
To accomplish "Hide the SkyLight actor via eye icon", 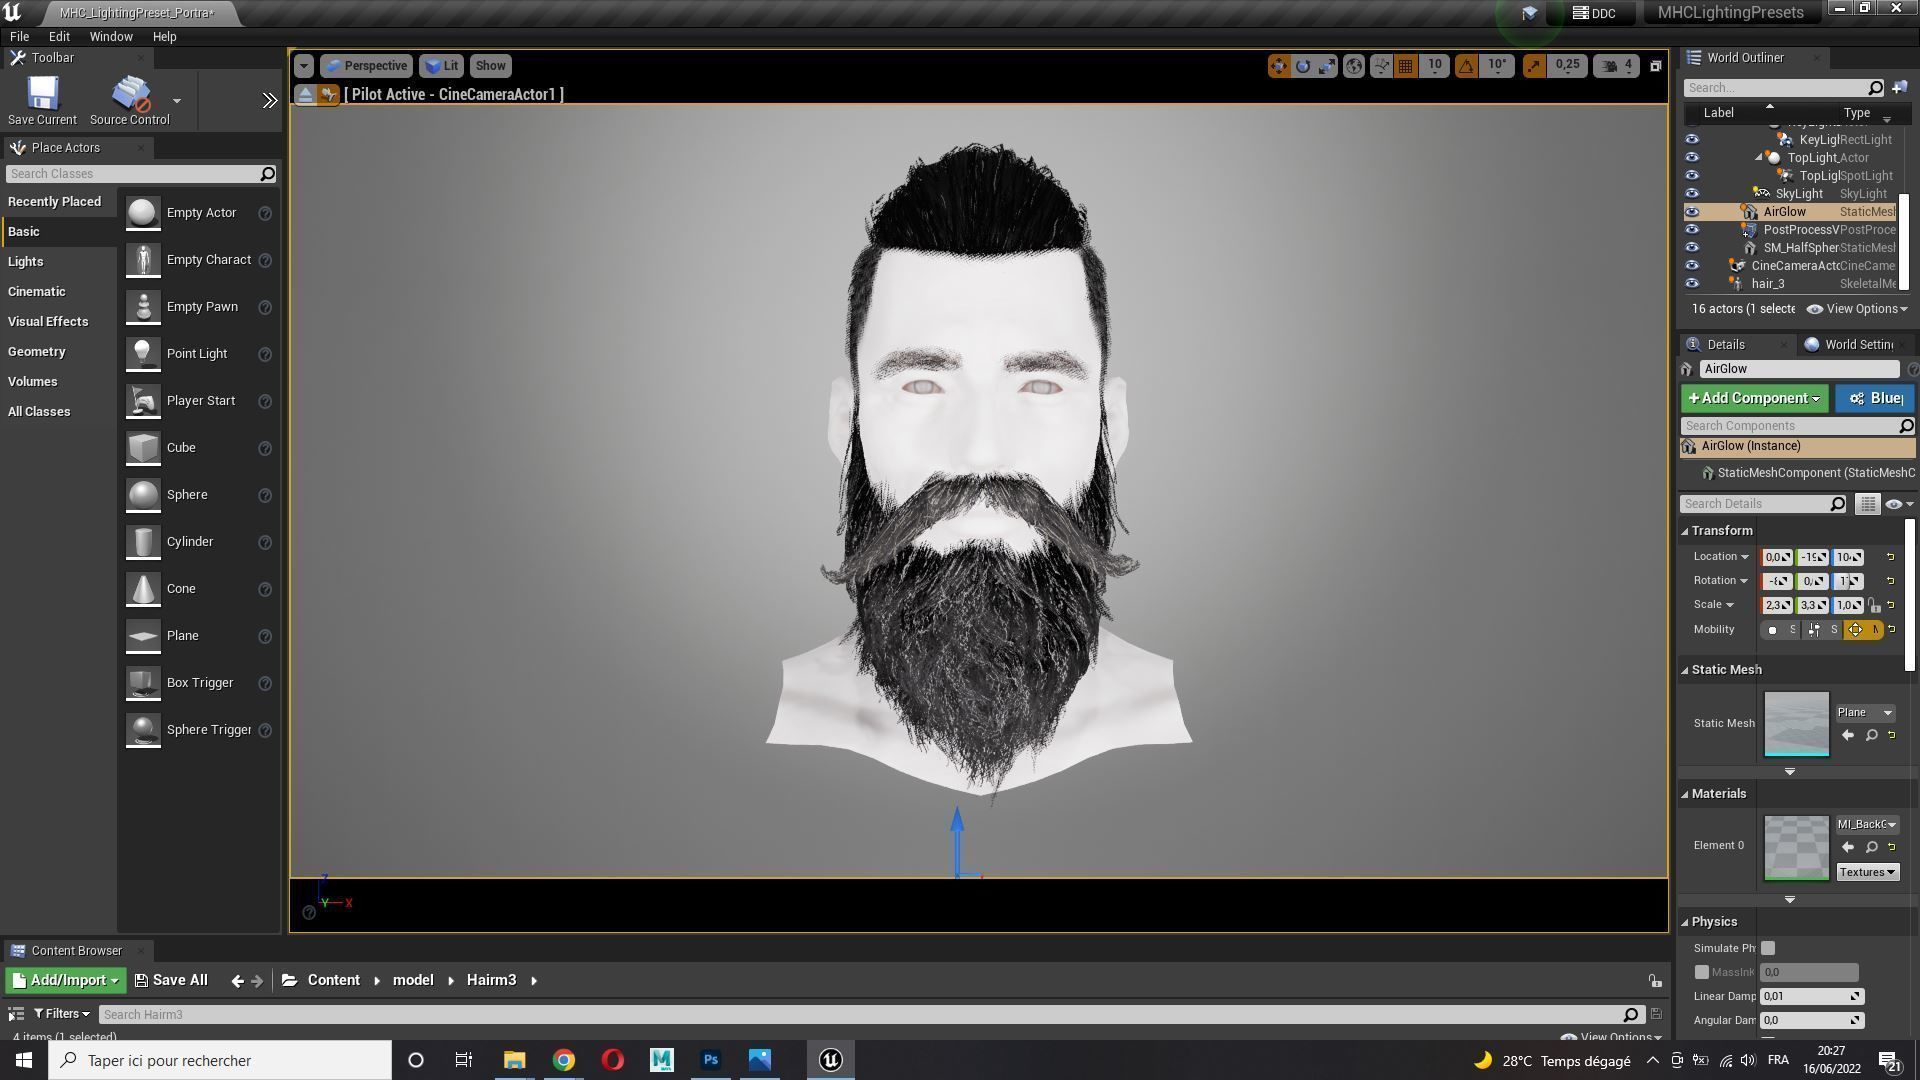I will (x=1692, y=194).
